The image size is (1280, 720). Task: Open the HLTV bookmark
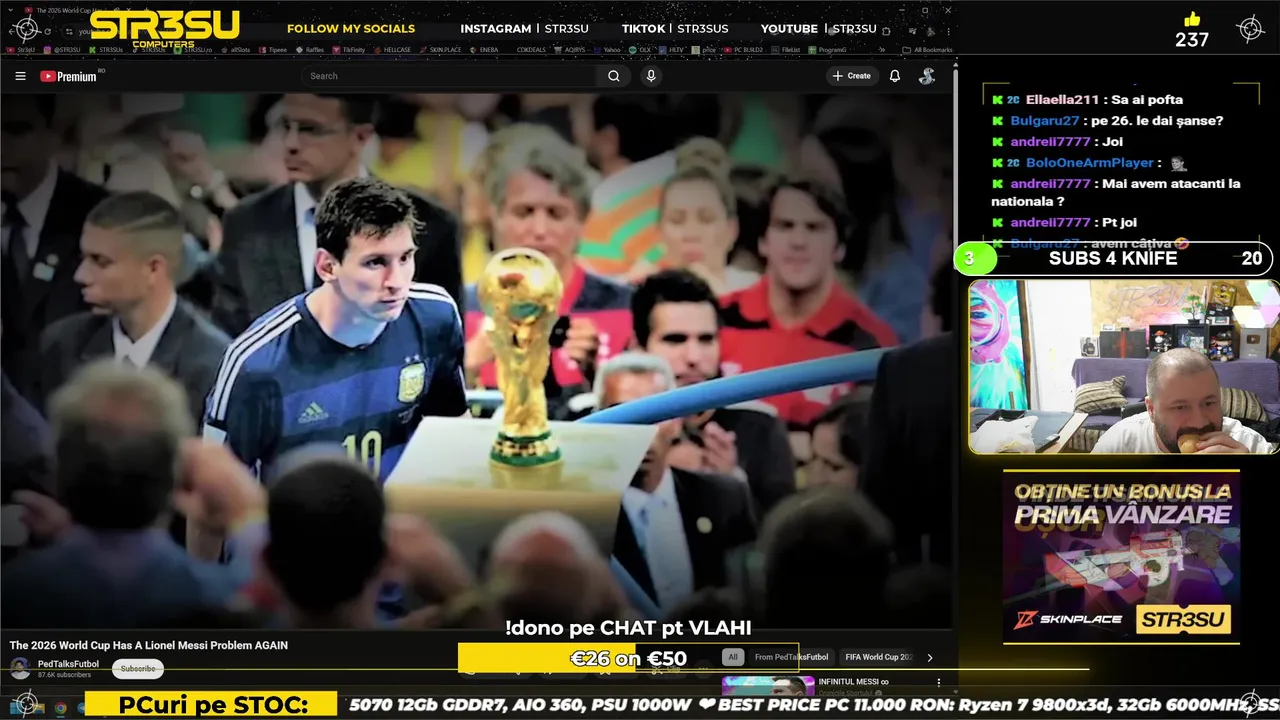[x=672, y=50]
